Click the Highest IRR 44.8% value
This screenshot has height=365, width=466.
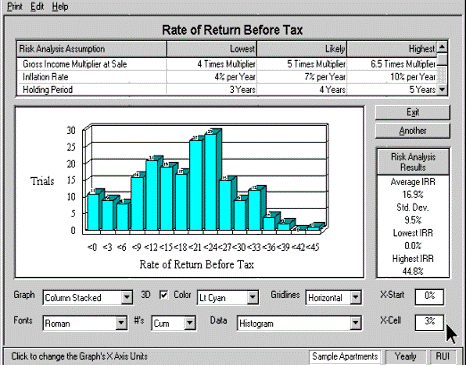pos(413,271)
